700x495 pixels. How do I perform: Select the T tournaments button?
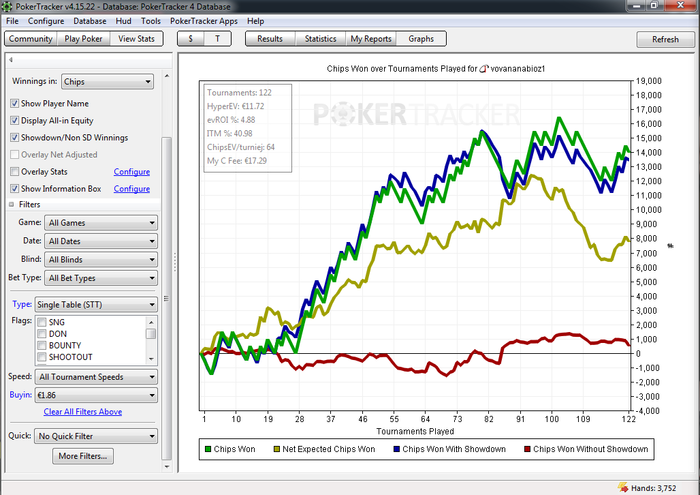click(217, 39)
